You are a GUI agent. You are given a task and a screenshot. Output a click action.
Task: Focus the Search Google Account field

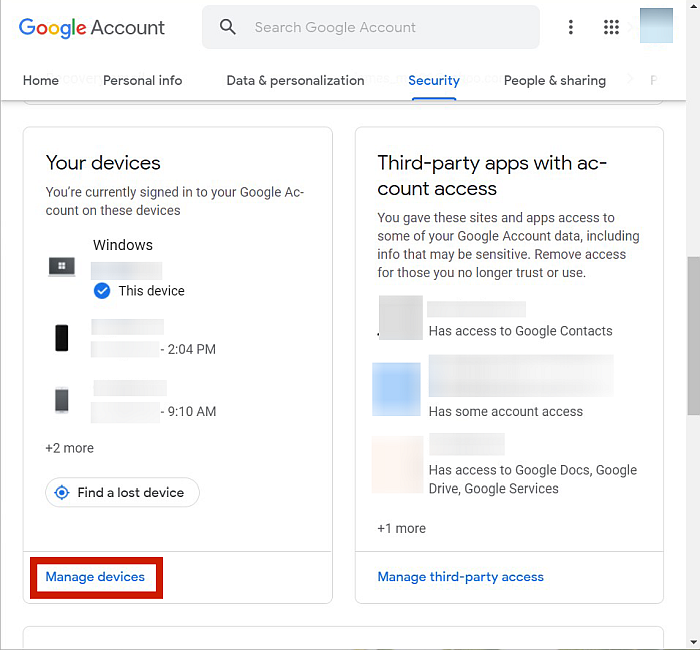pyautogui.click(x=371, y=27)
